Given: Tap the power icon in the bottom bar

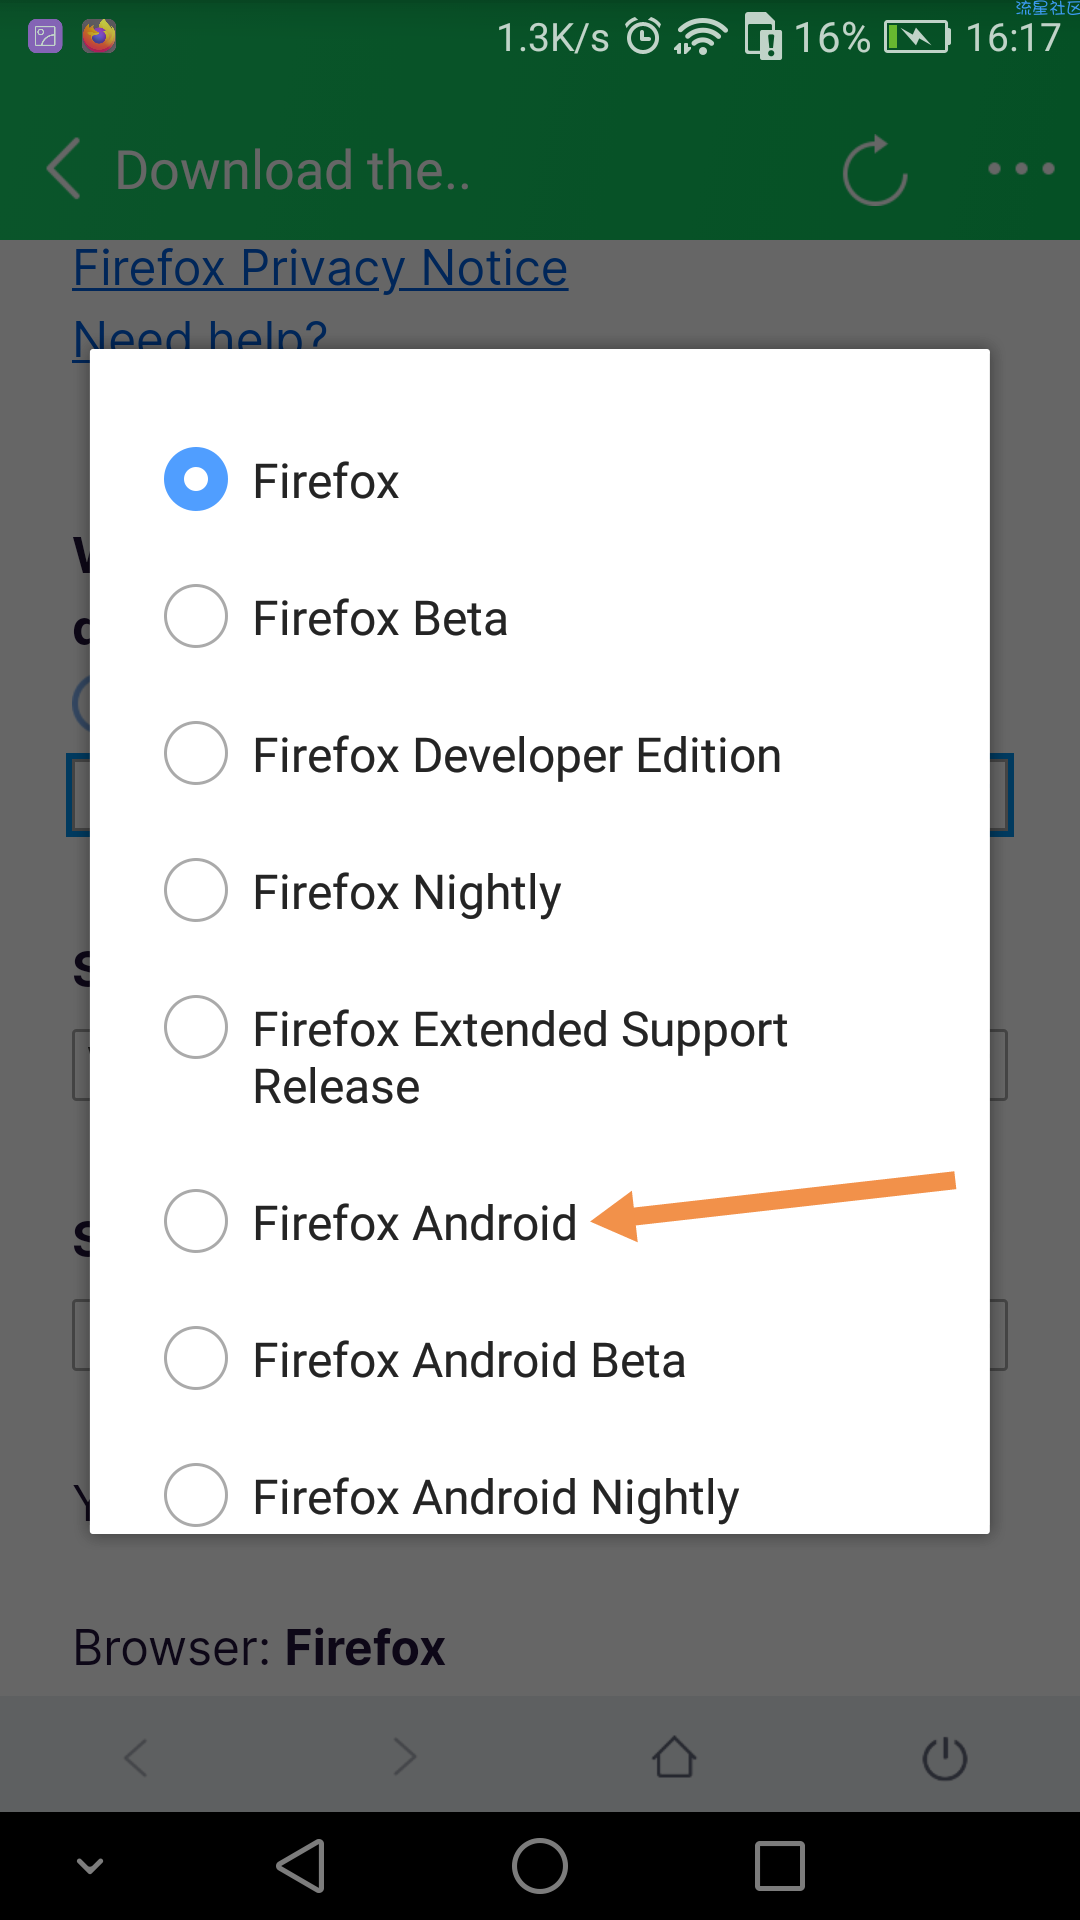Looking at the screenshot, I should click(x=944, y=1758).
